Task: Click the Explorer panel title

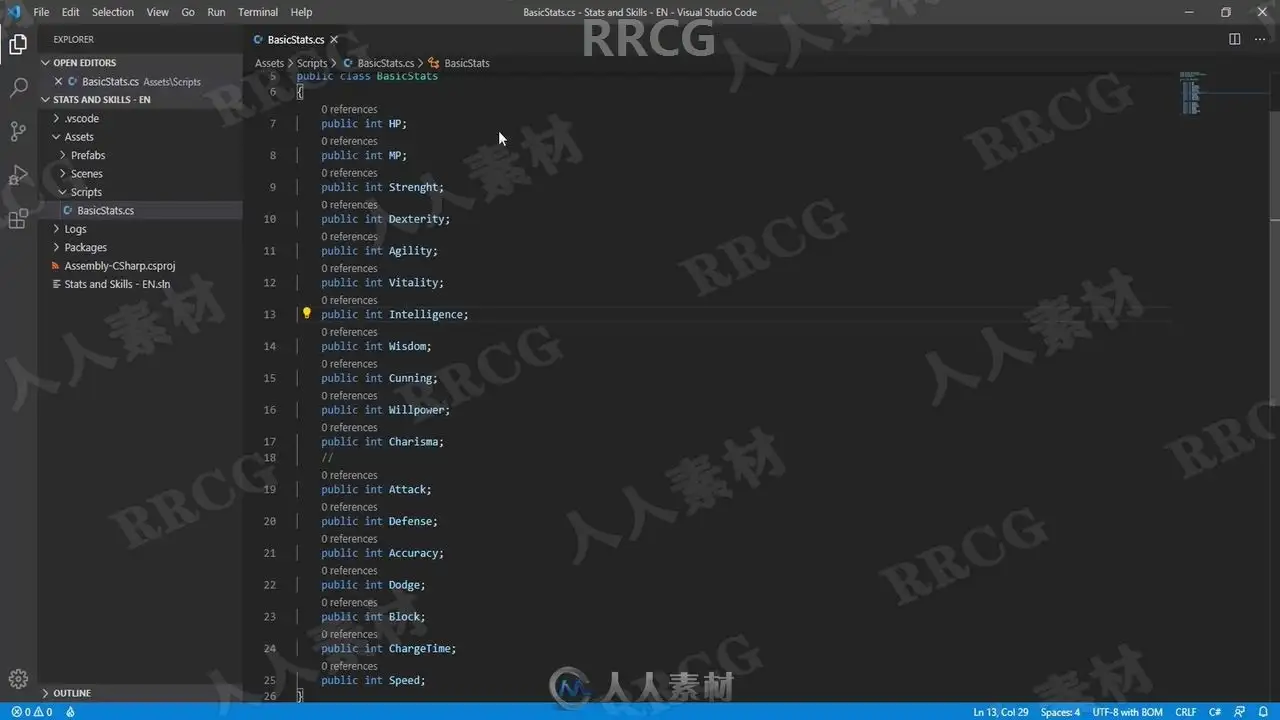Action: click(x=73, y=39)
